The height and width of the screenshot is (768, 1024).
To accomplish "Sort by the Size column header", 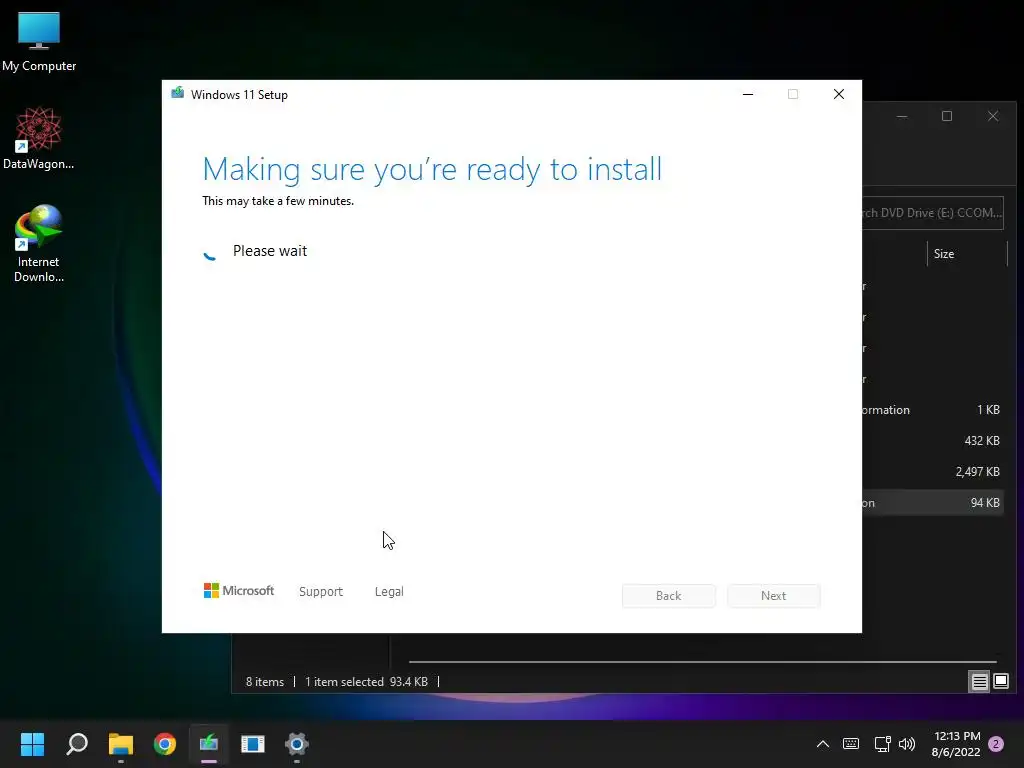I will point(967,254).
